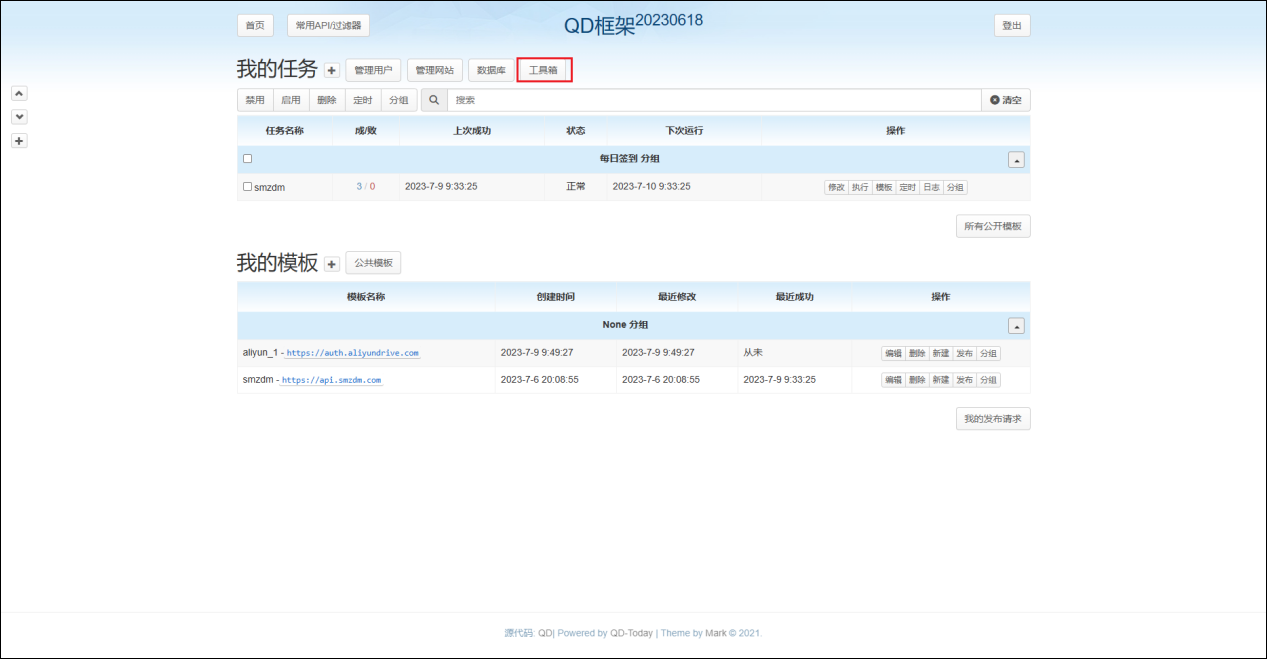Viewport: 1267px width, 659px height.
Task: Collapse the 每日签到 分组 task group
Action: tap(1016, 160)
